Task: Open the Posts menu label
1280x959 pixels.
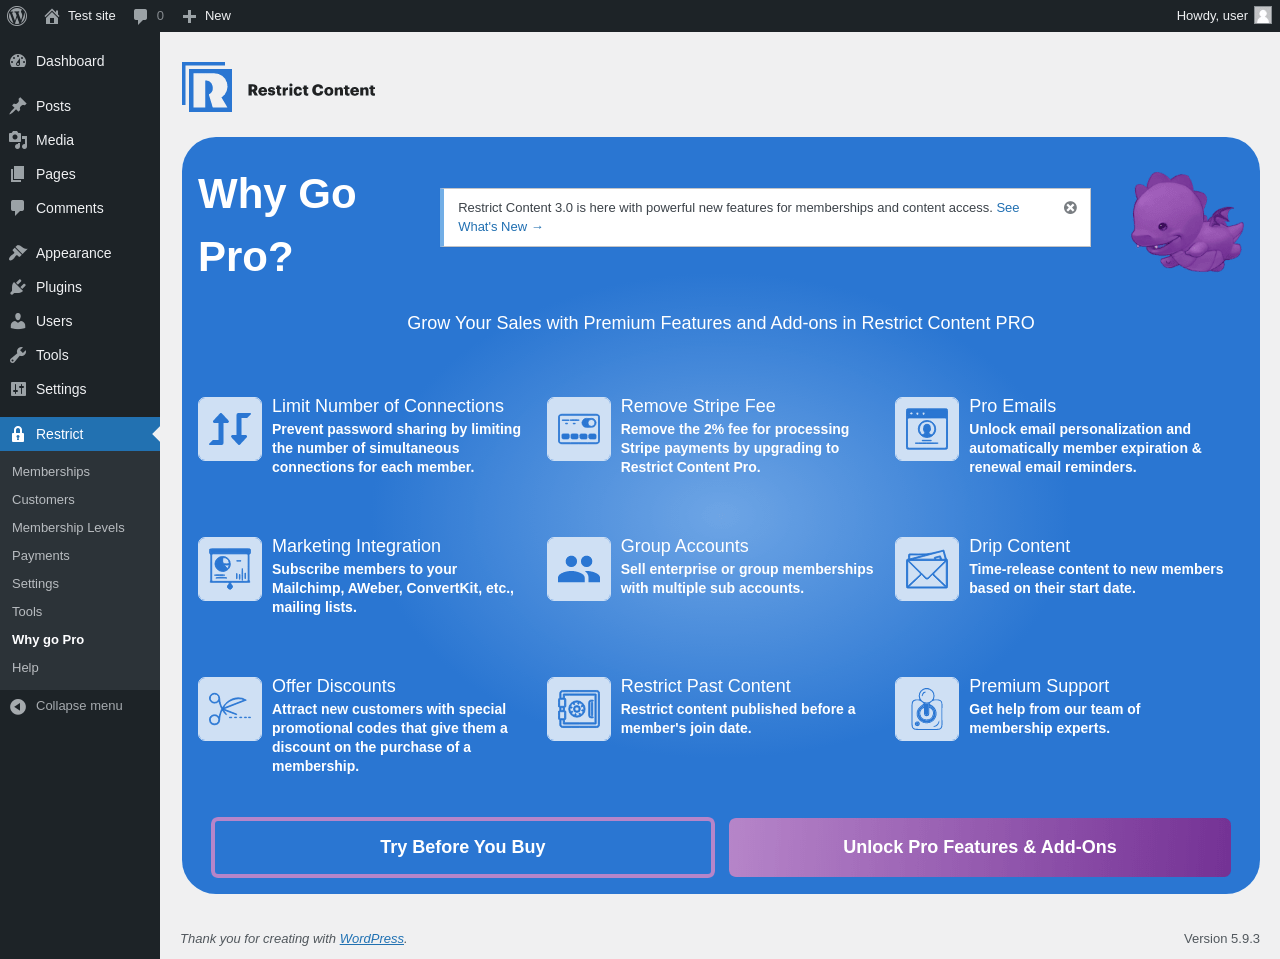Action: tap(53, 106)
